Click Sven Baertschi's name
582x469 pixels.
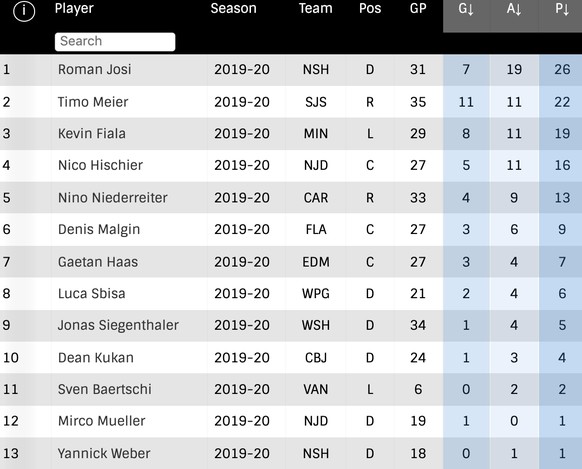tap(105, 390)
